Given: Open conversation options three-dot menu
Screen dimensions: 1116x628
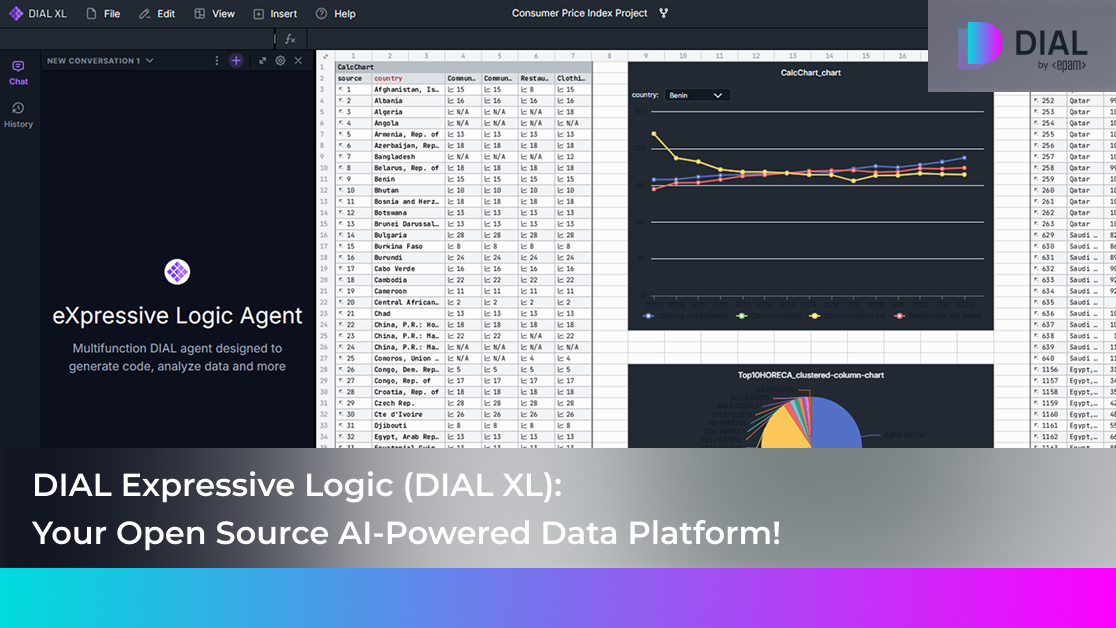Looking at the screenshot, I should [216, 61].
